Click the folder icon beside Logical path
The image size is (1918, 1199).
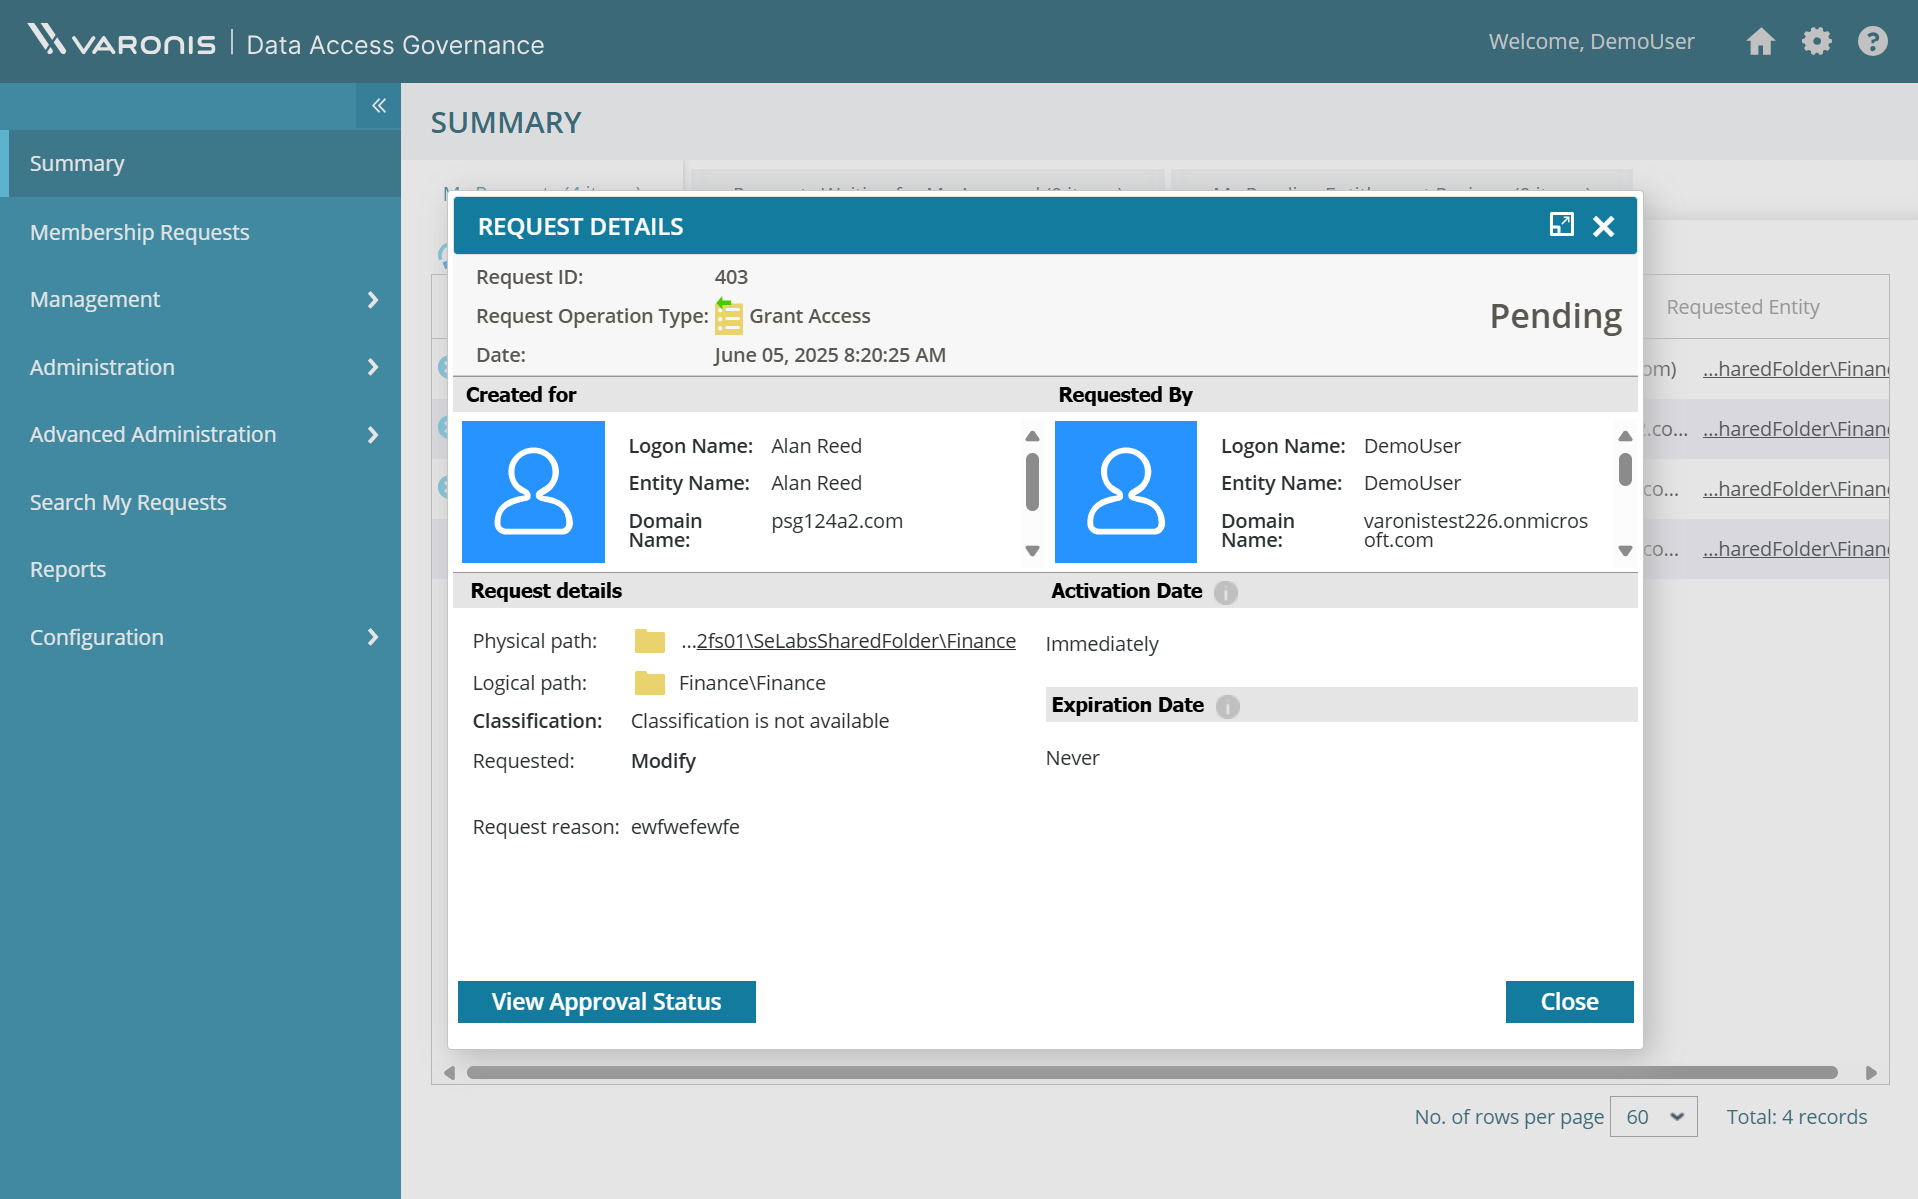(650, 683)
